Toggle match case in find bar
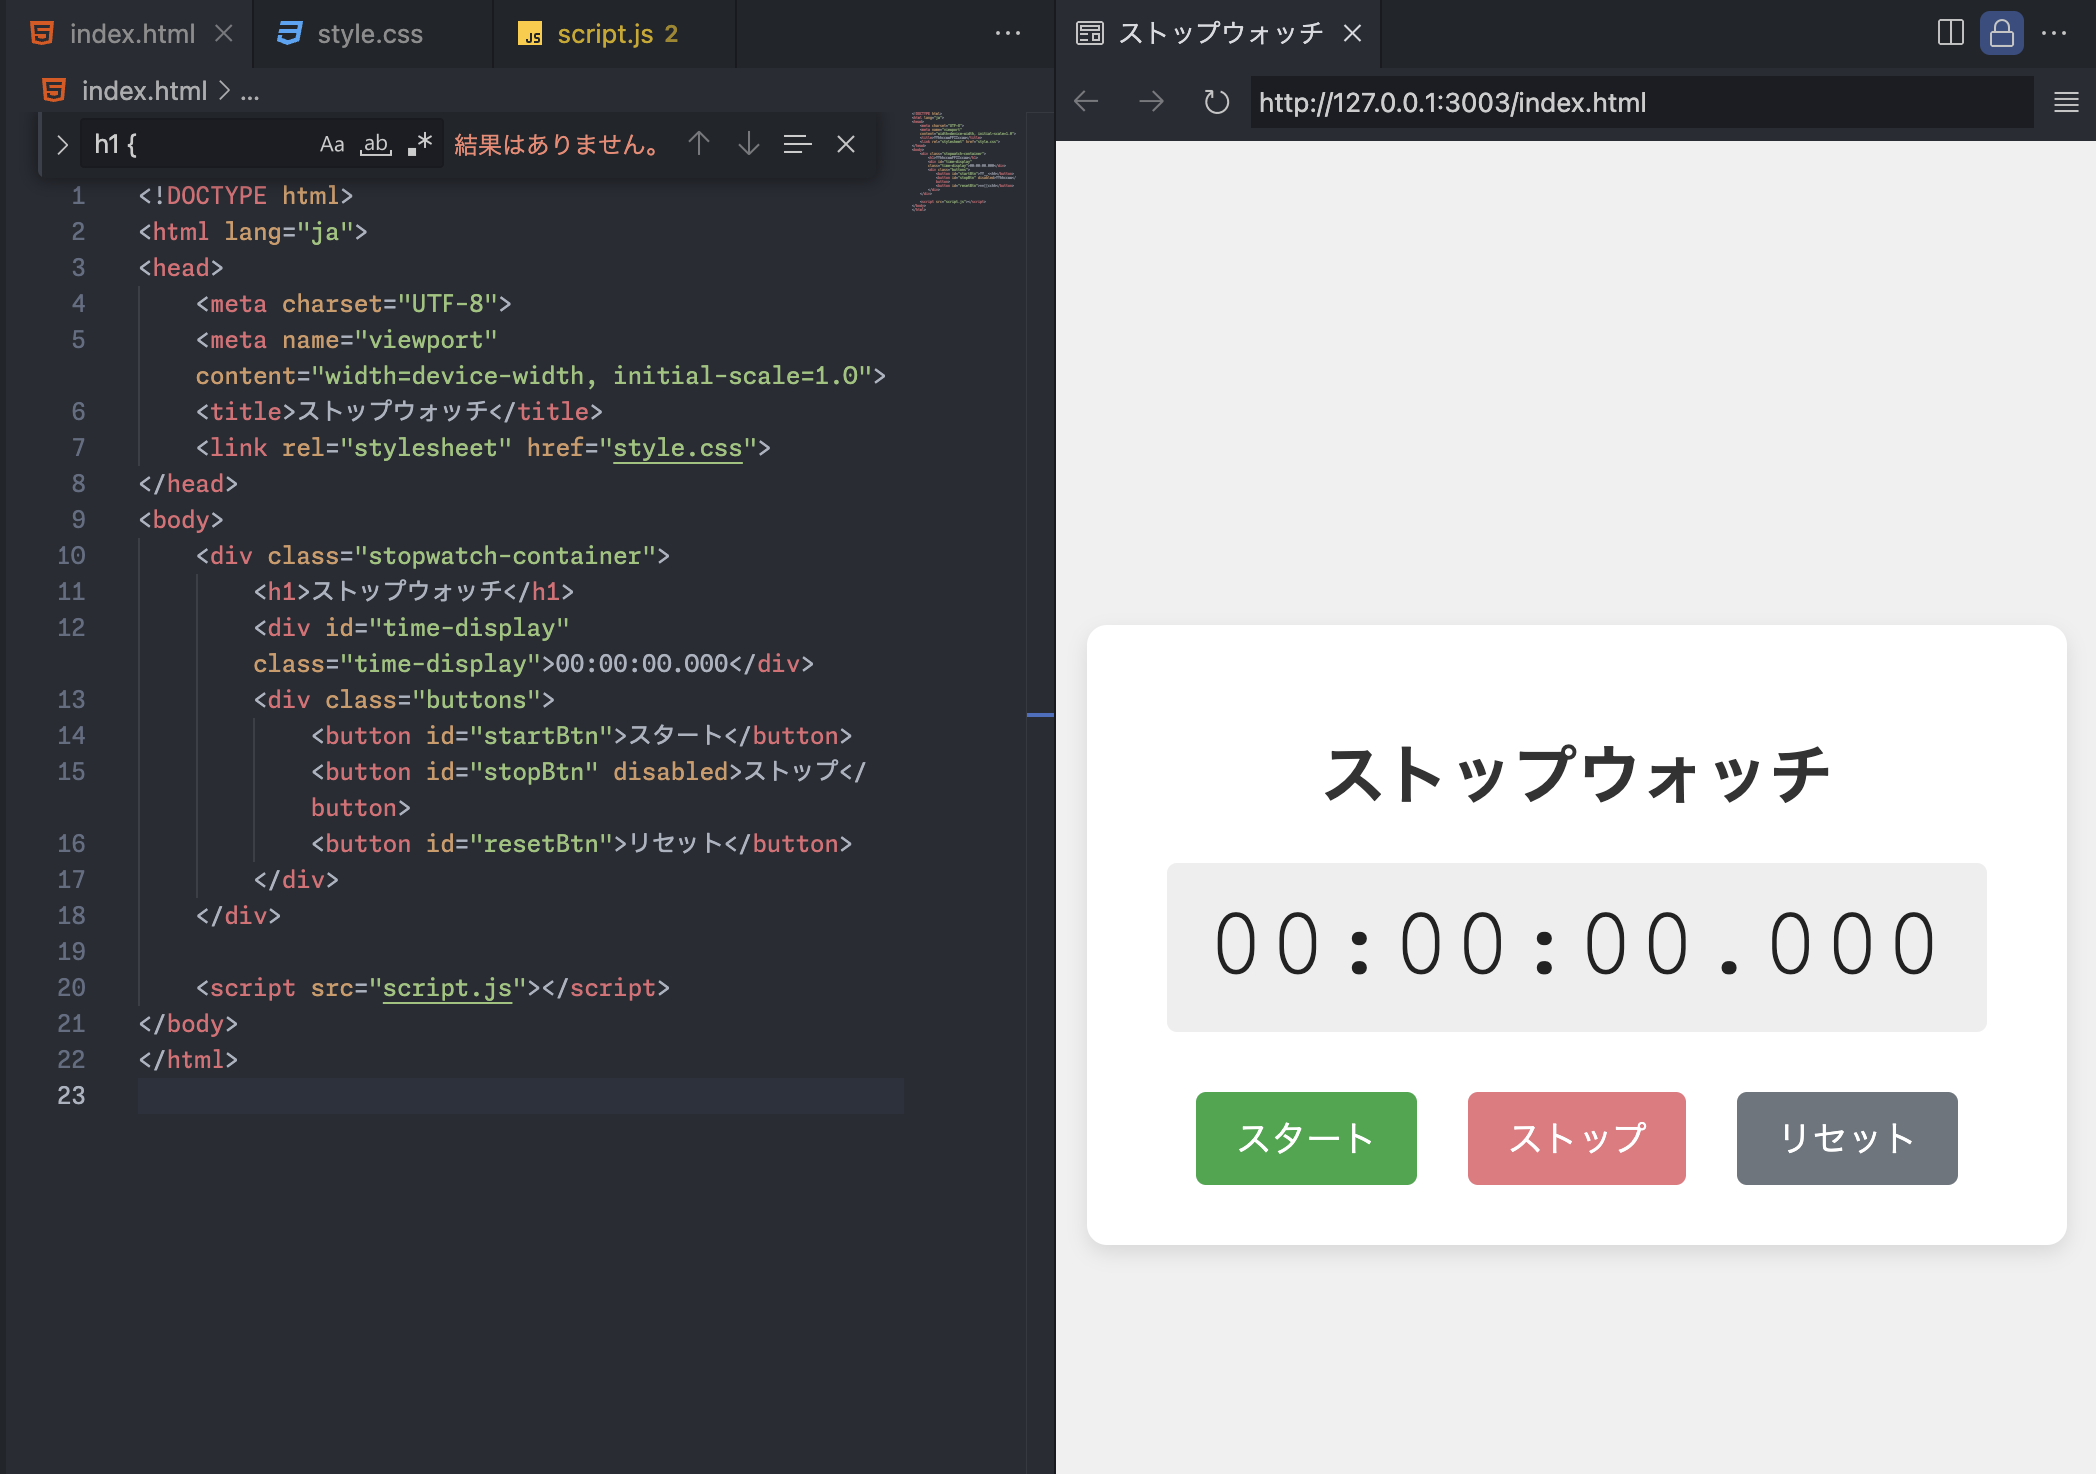This screenshot has width=2096, height=1474. tap(332, 144)
